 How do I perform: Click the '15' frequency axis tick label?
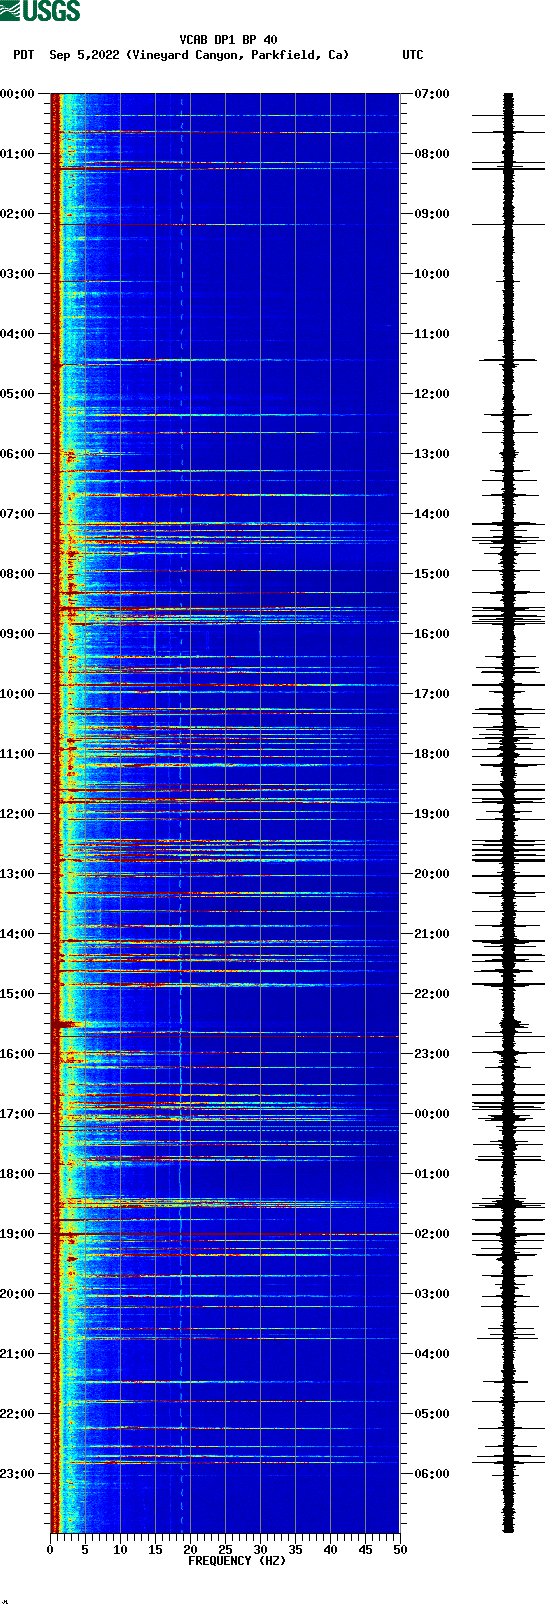[155, 1550]
